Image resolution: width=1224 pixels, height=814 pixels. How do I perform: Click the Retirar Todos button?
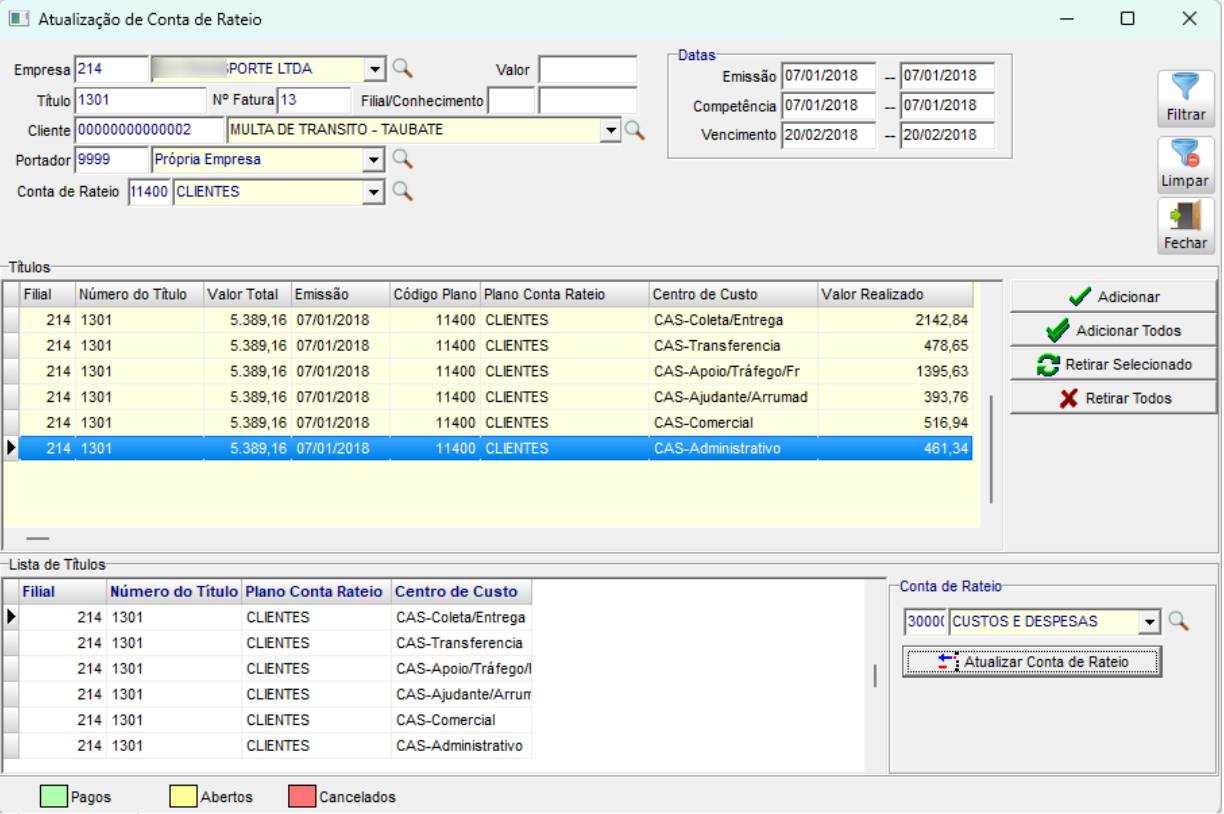click(1114, 398)
